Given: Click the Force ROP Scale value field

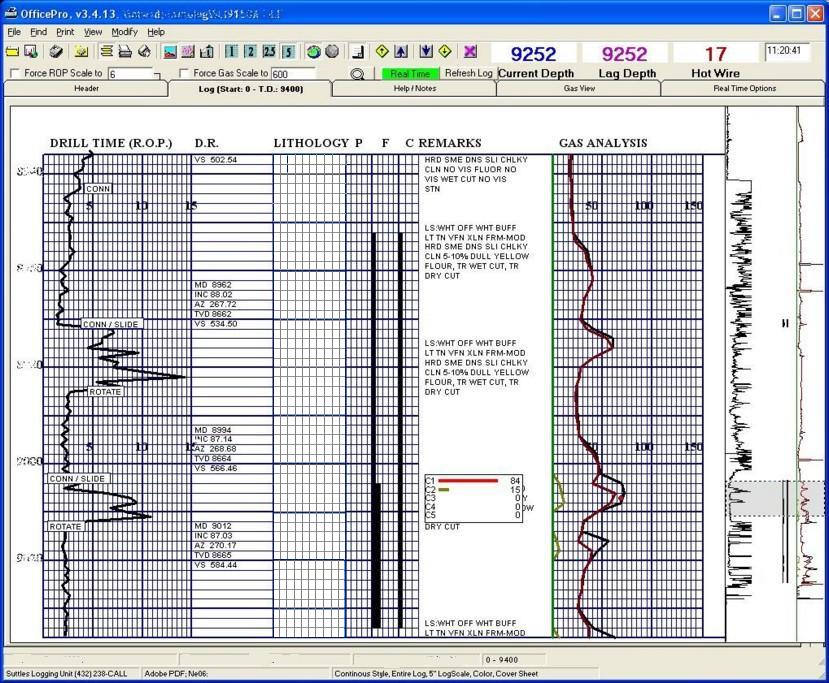Looking at the screenshot, I should coord(132,74).
